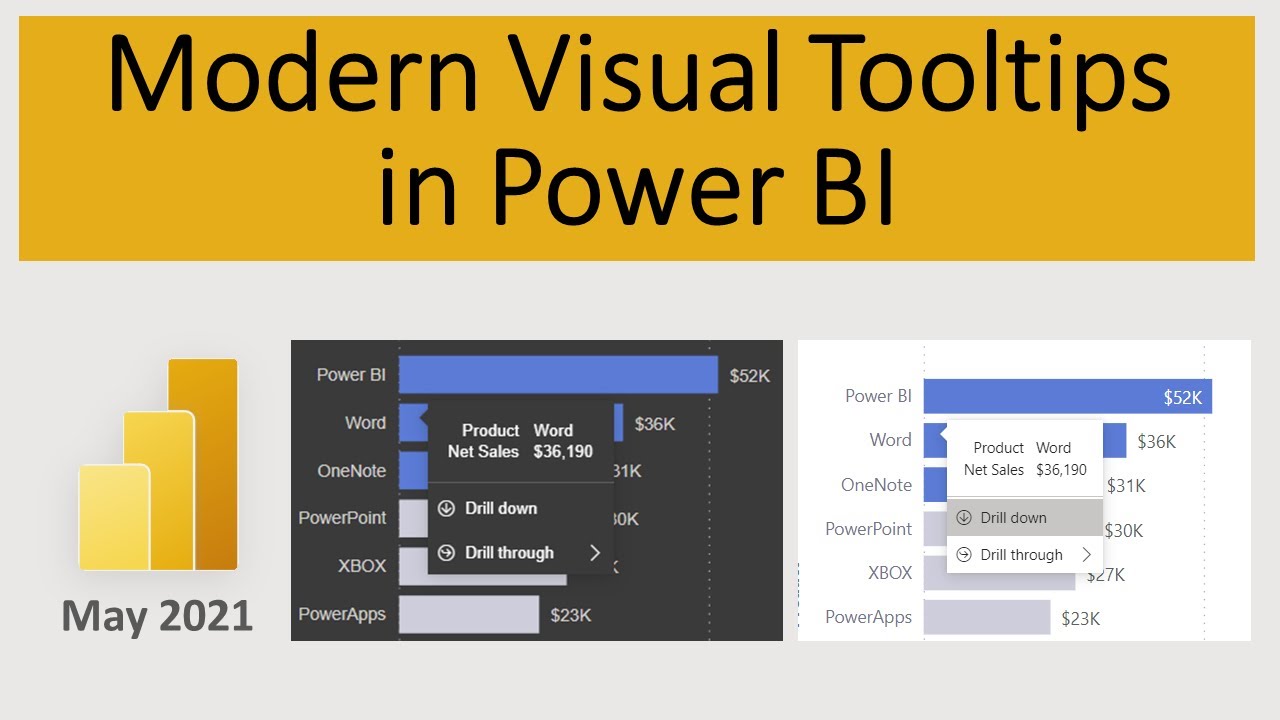Click '$30K' data label in light chart
This screenshot has height=720, width=1280.
coord(1123,530)
